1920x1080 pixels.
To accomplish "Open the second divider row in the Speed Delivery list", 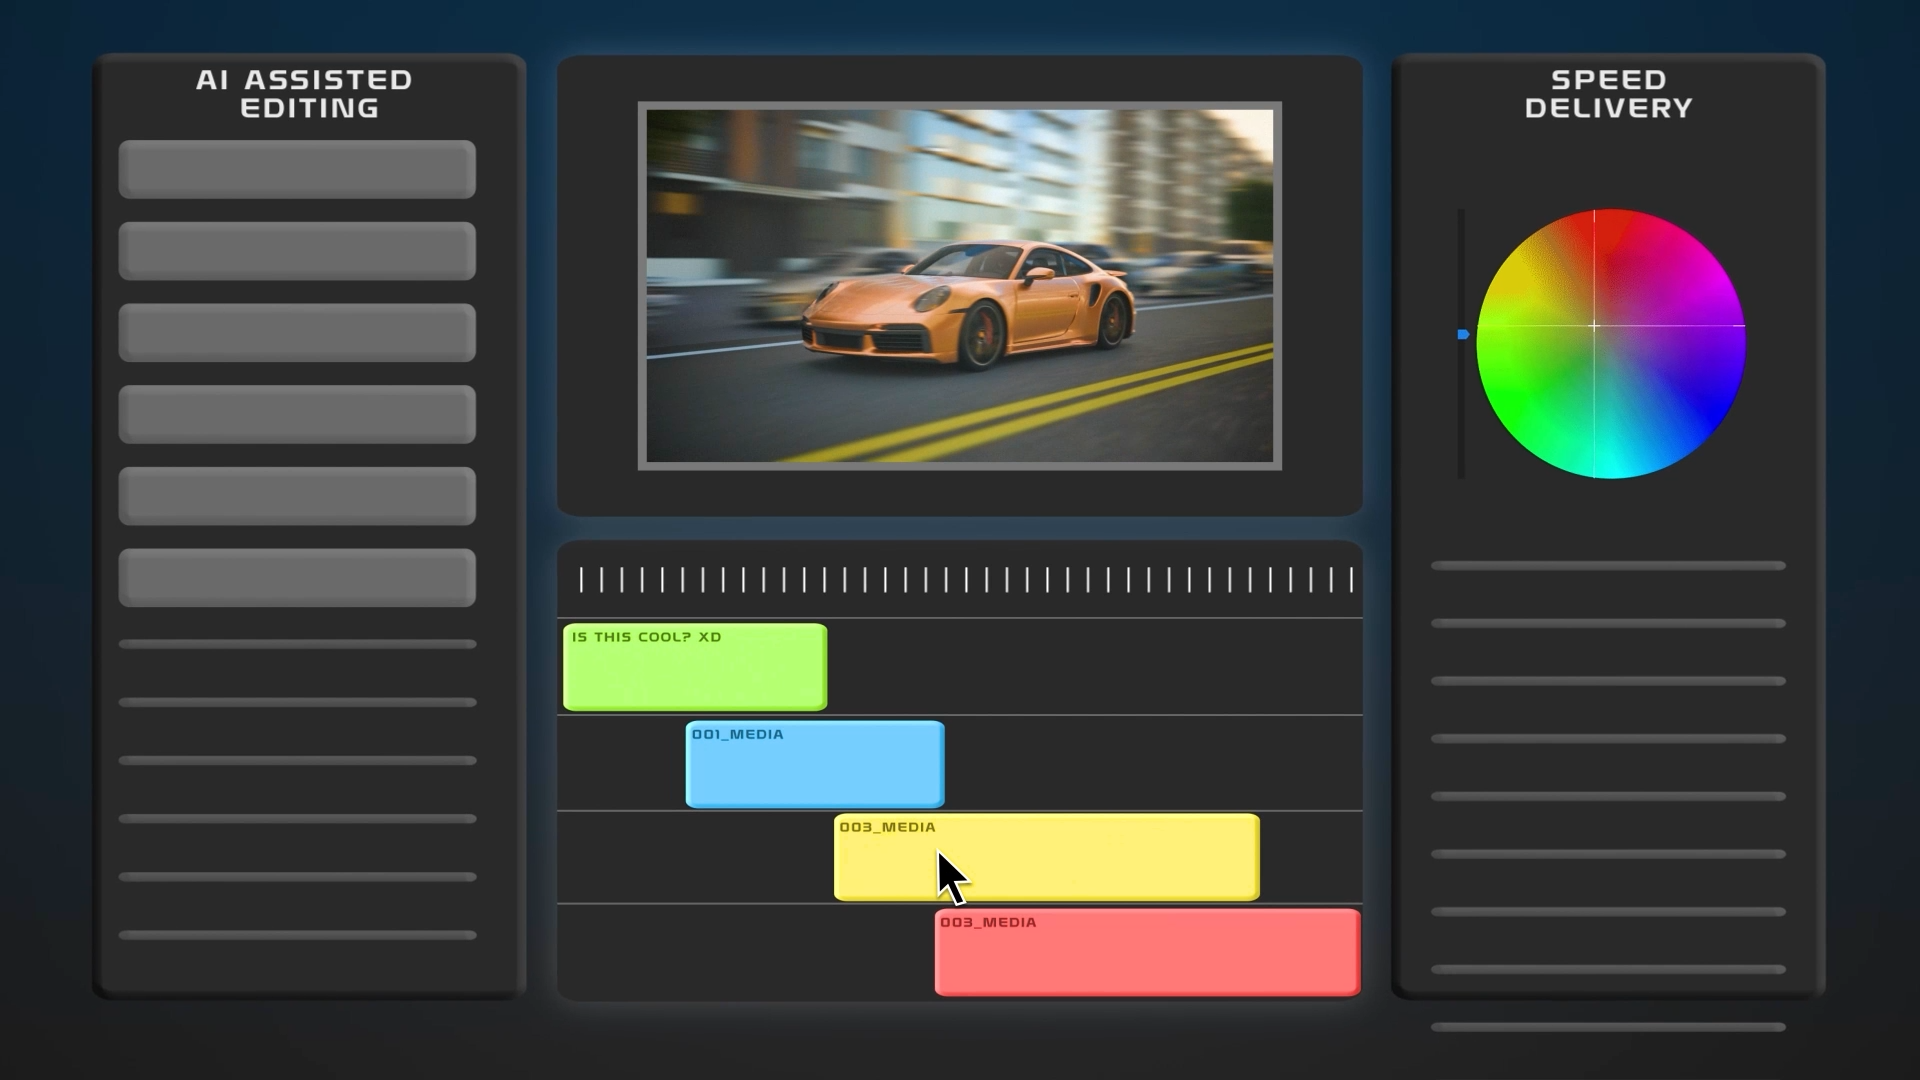I will (1607, 622).
